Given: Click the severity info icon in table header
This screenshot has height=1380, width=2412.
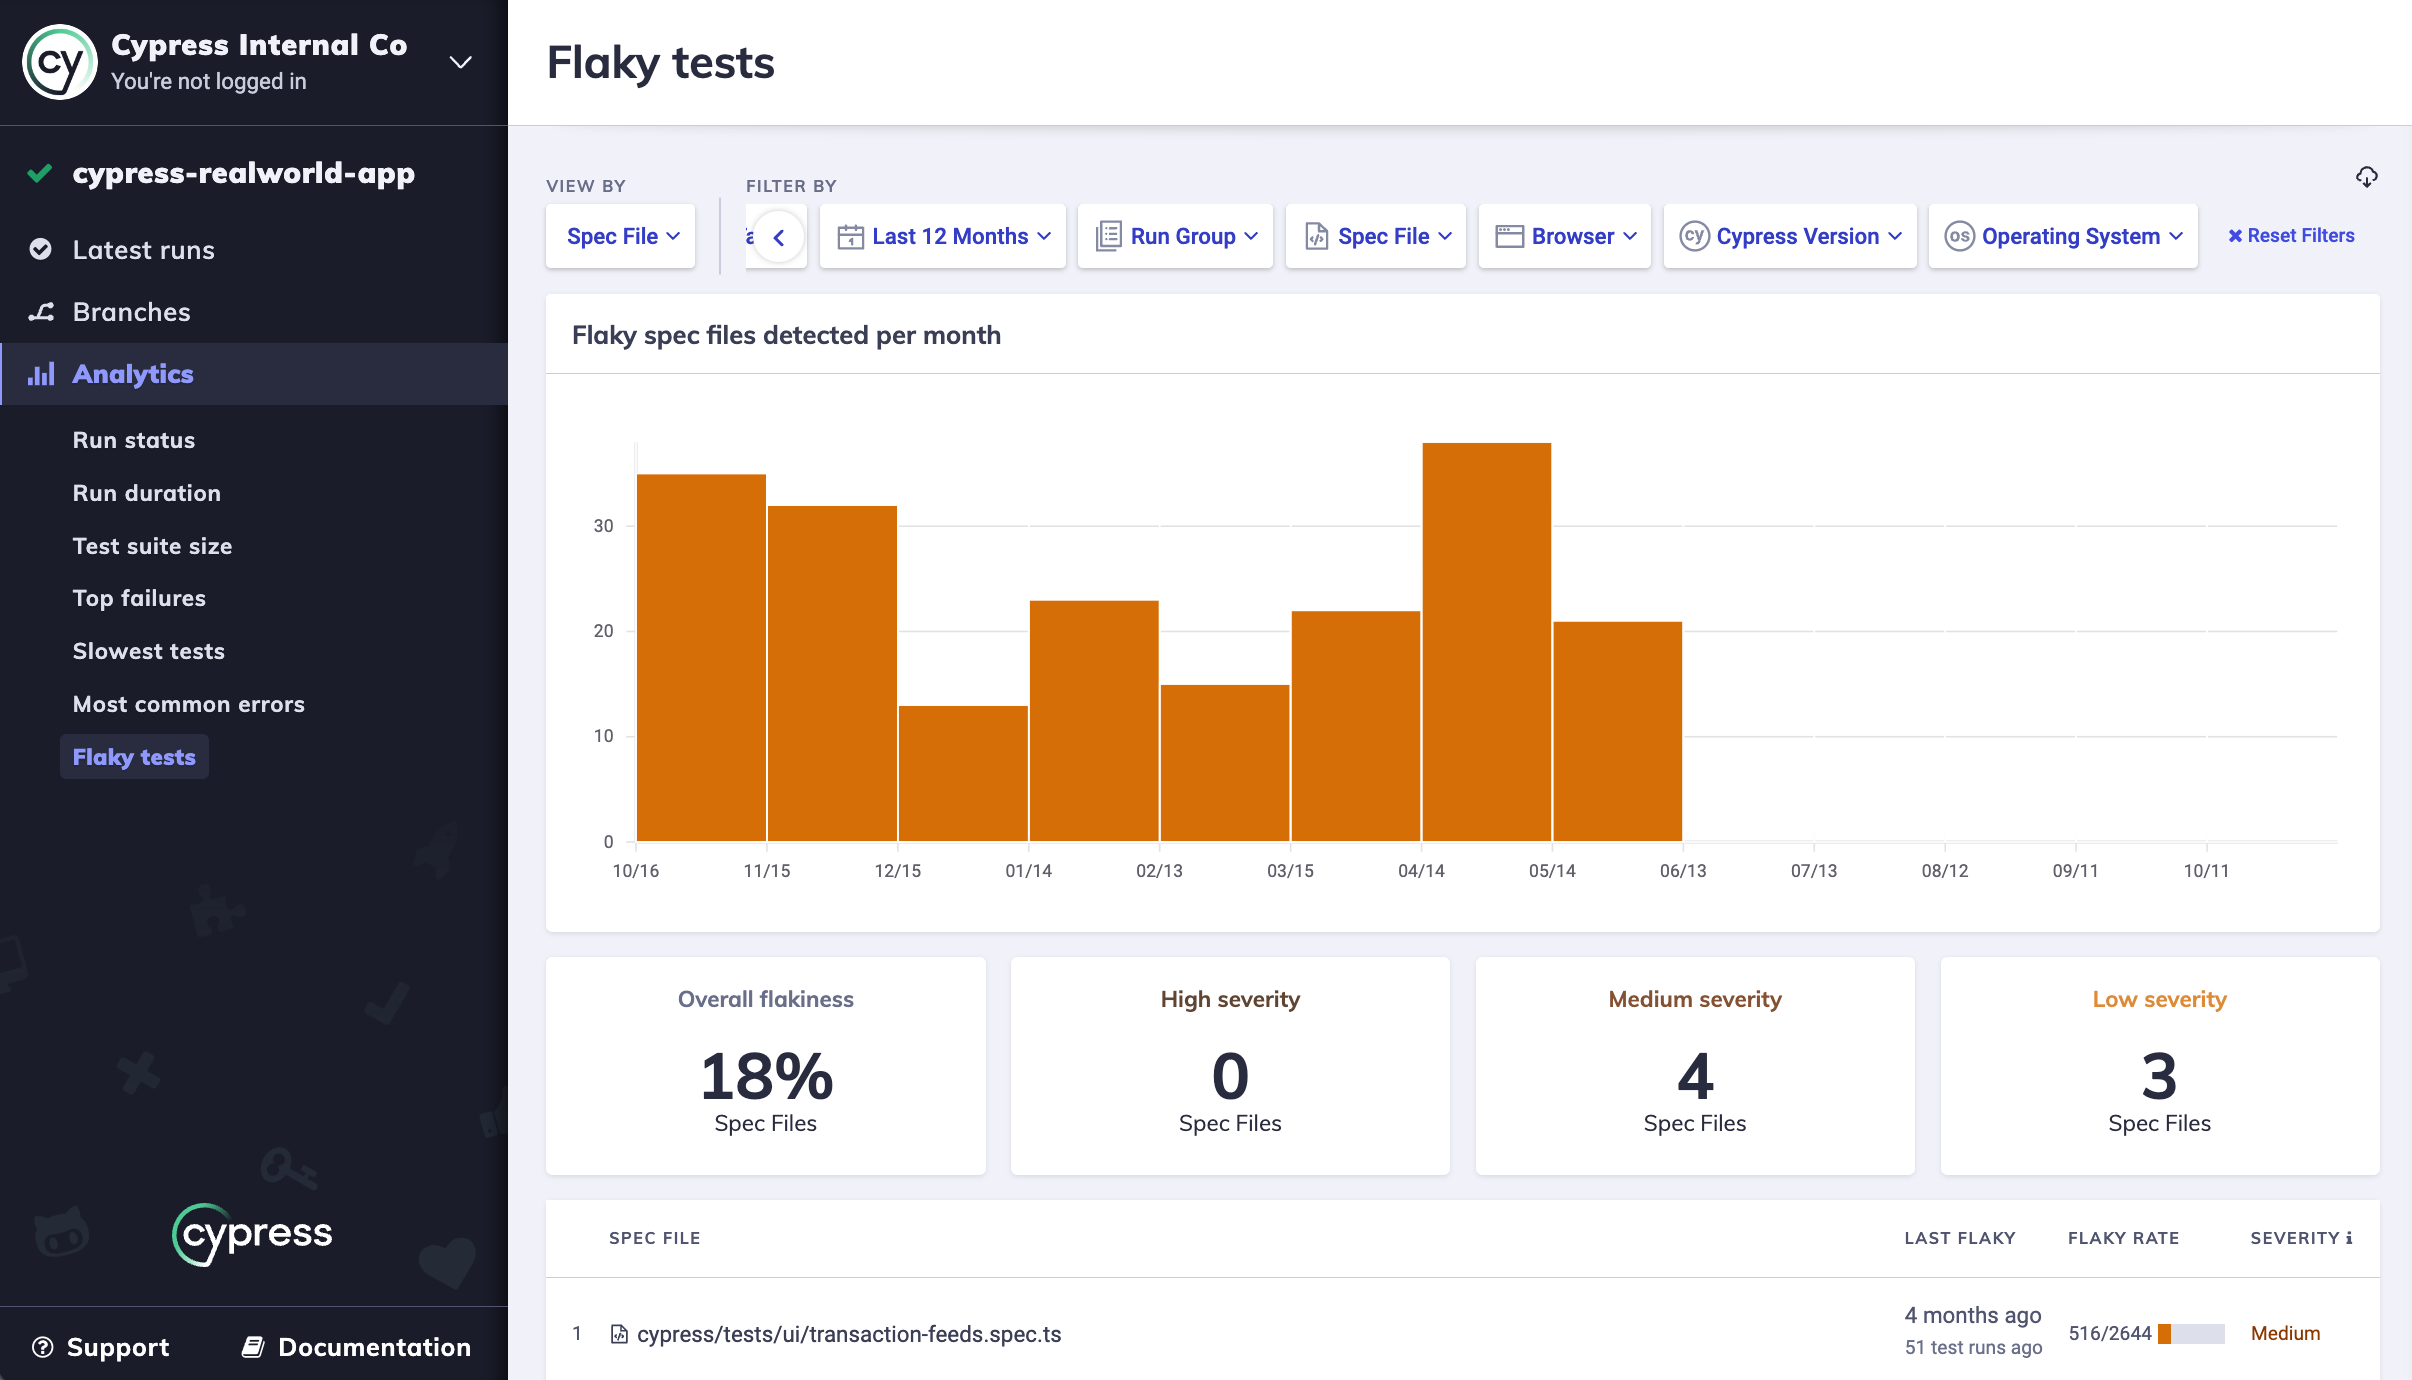Looking at the screenshot, I should click(x=2349, y=1238).
